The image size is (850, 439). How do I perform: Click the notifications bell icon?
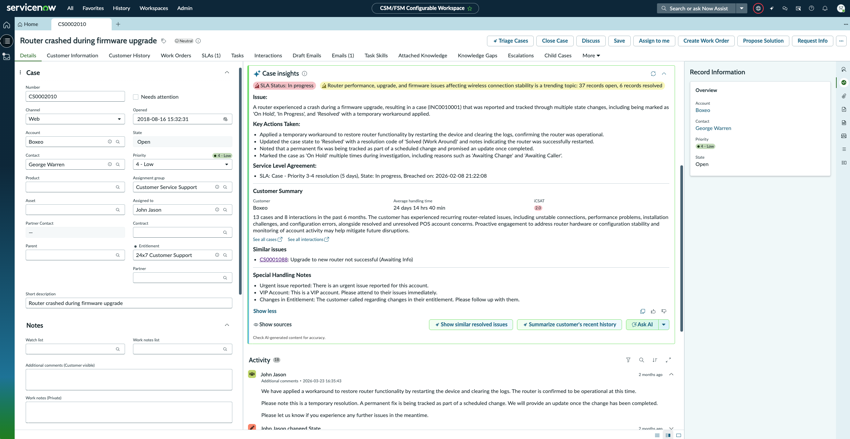(x=825, y=9)
